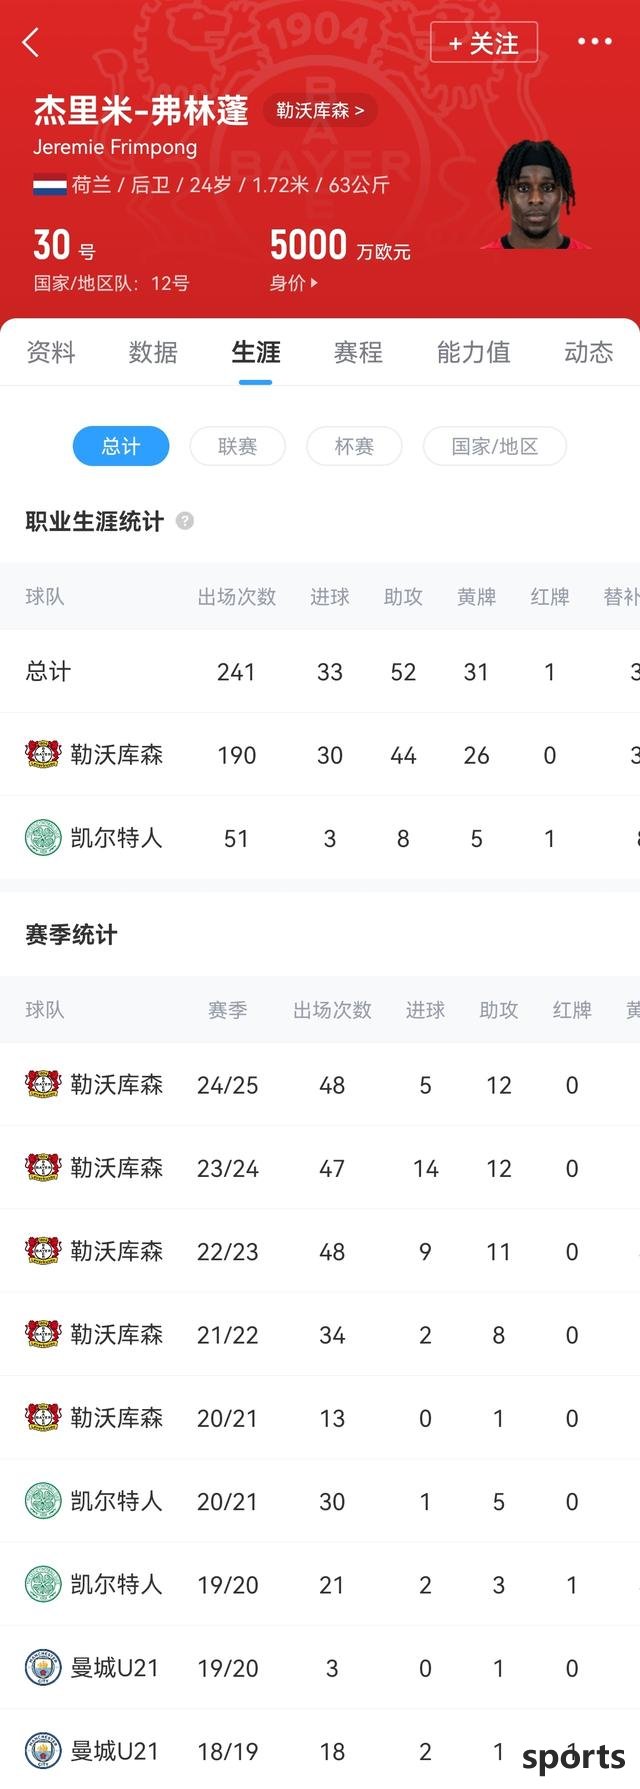Tap the Netherlands flag icon
This screenshot has height=1789, width=640.
50,184
